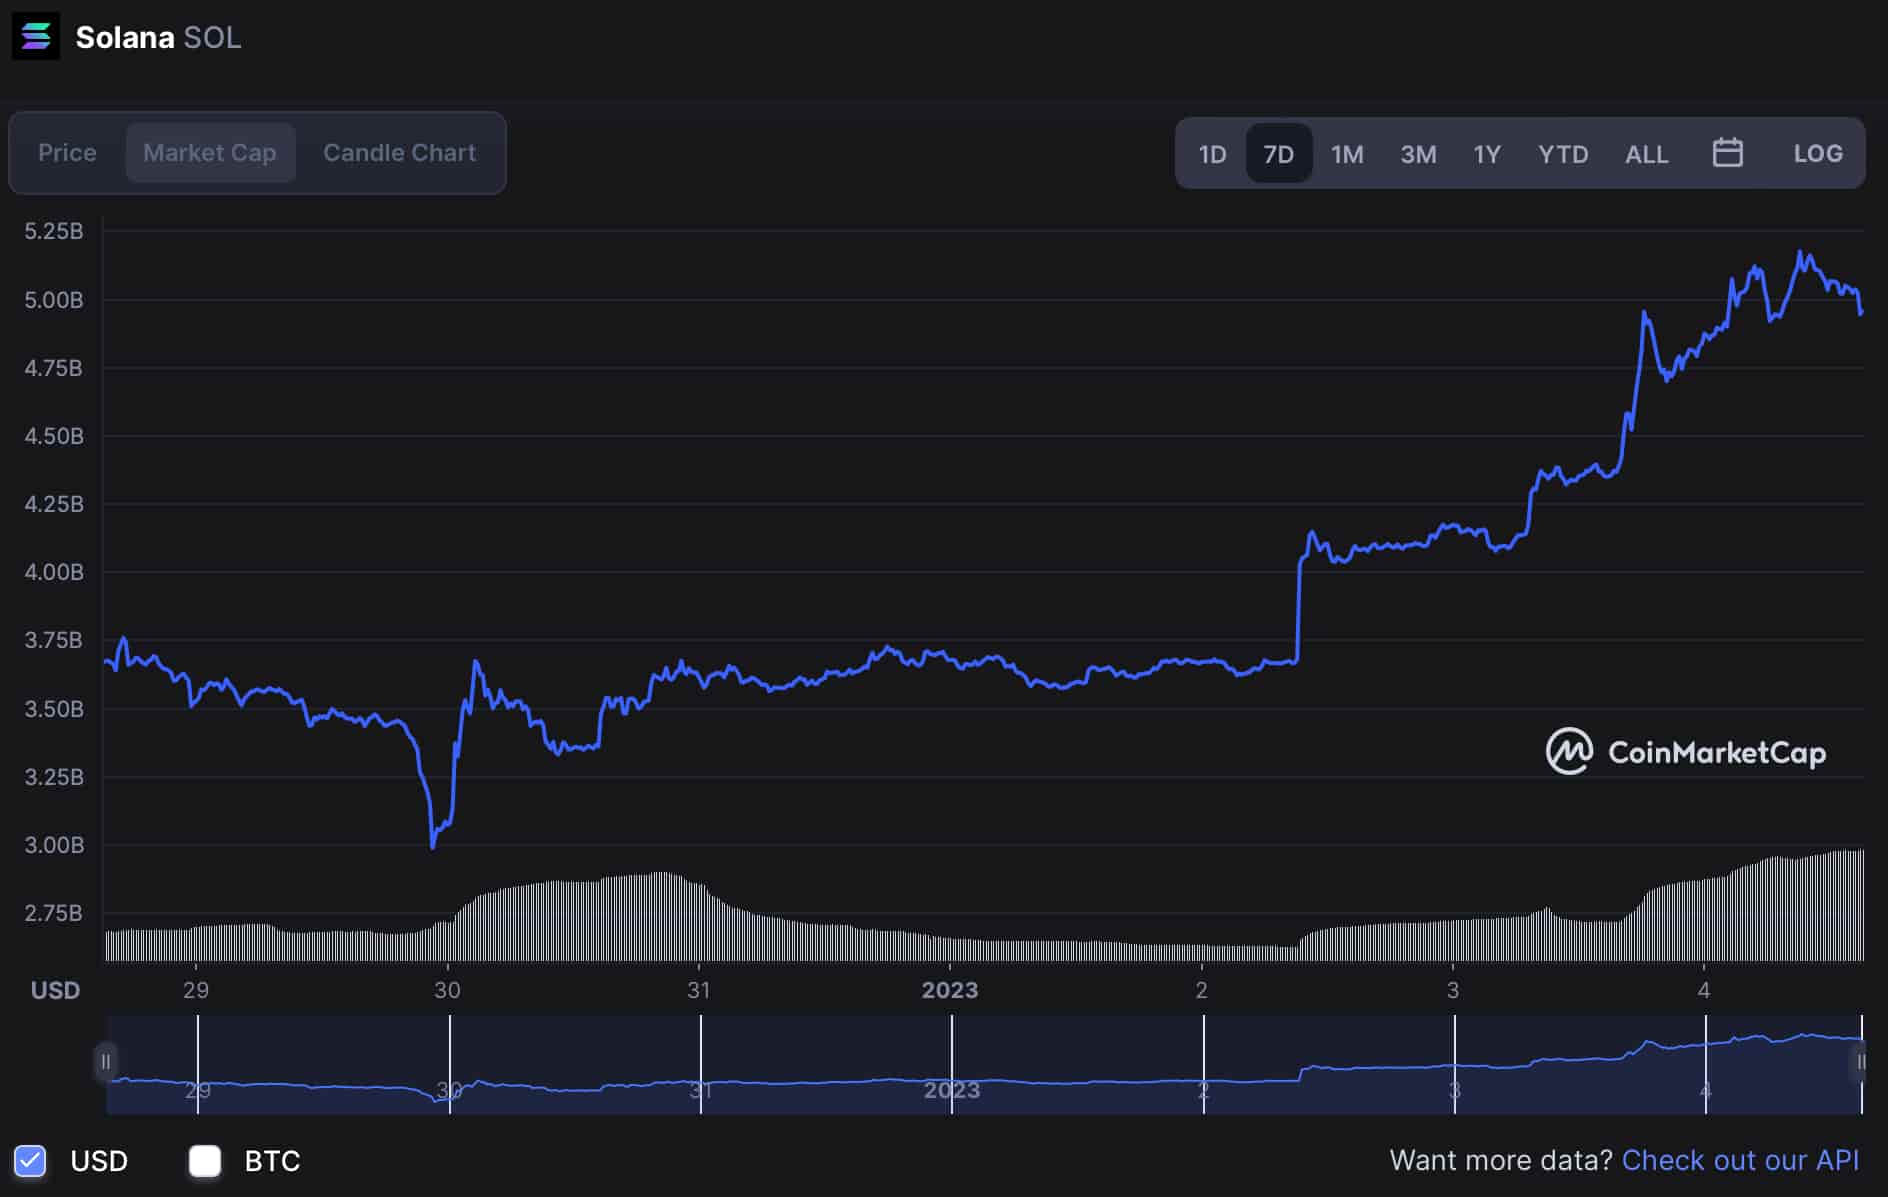1888x1197 pixels.
Task: Select the ALL timeframe
Action: pyautogui.click(x=1645, y=153)
